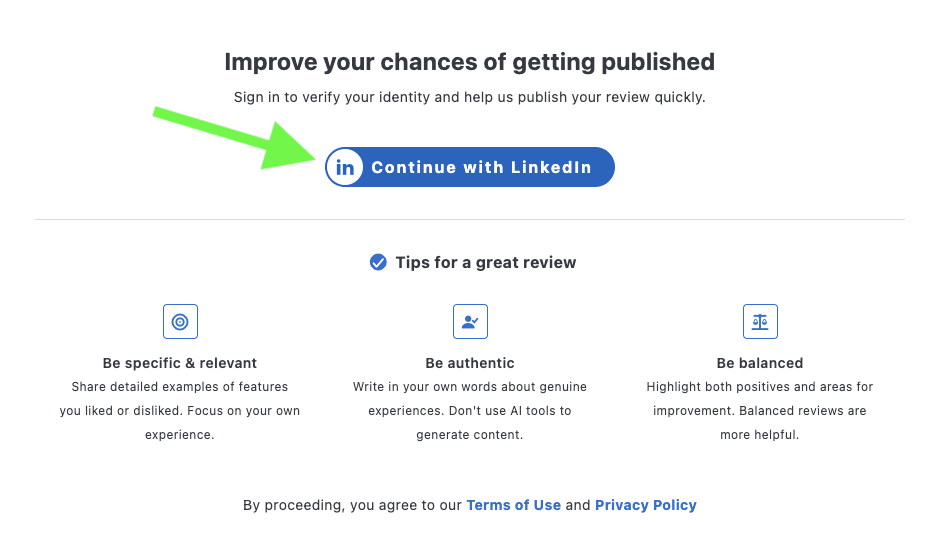Screen dimensions: 939x555
Task: Select the 'Tips for a great review' heading
Action: [485, 262]
